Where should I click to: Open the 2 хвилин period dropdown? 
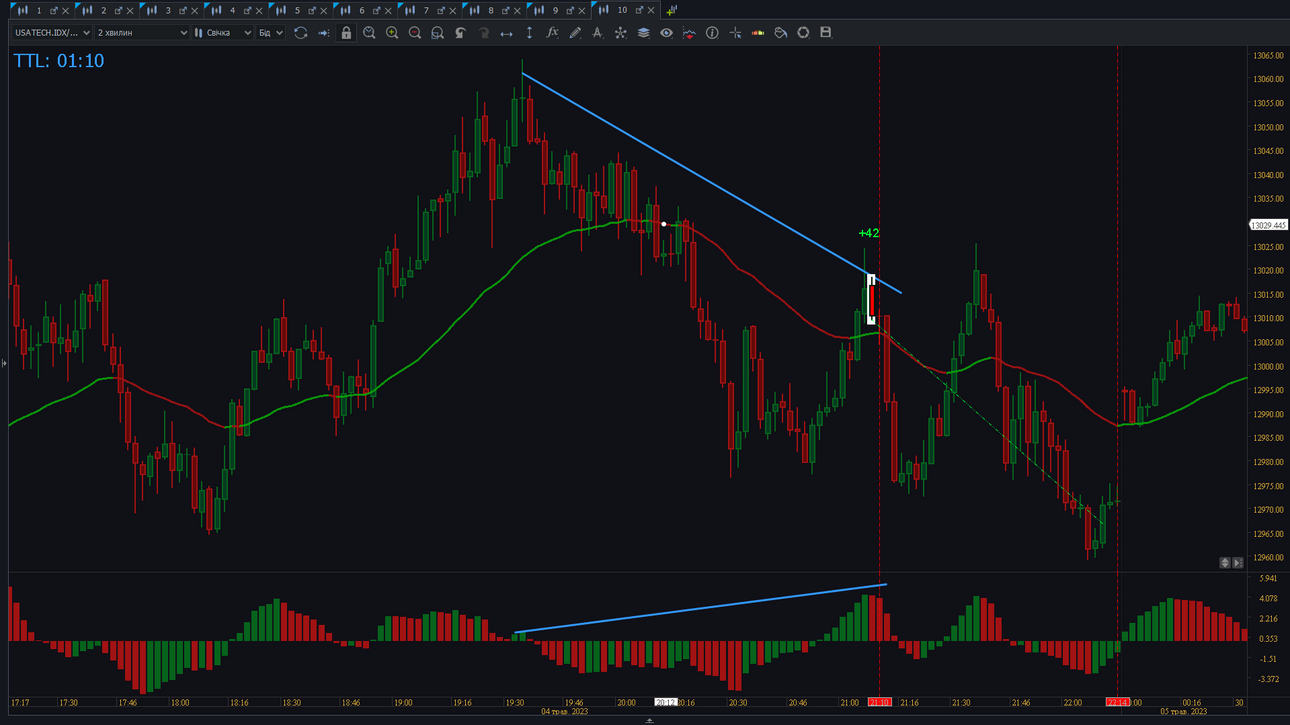click(142, 33)
